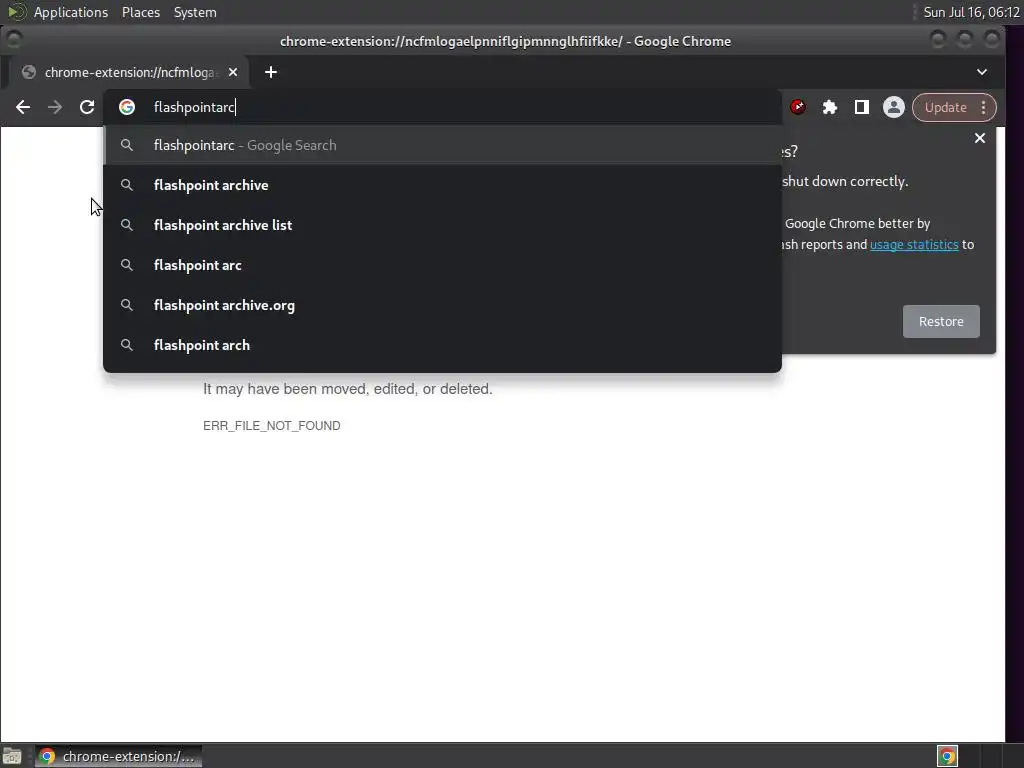
Task: Click the clock showing Sun Jul 16
Action: coord(971,12)
